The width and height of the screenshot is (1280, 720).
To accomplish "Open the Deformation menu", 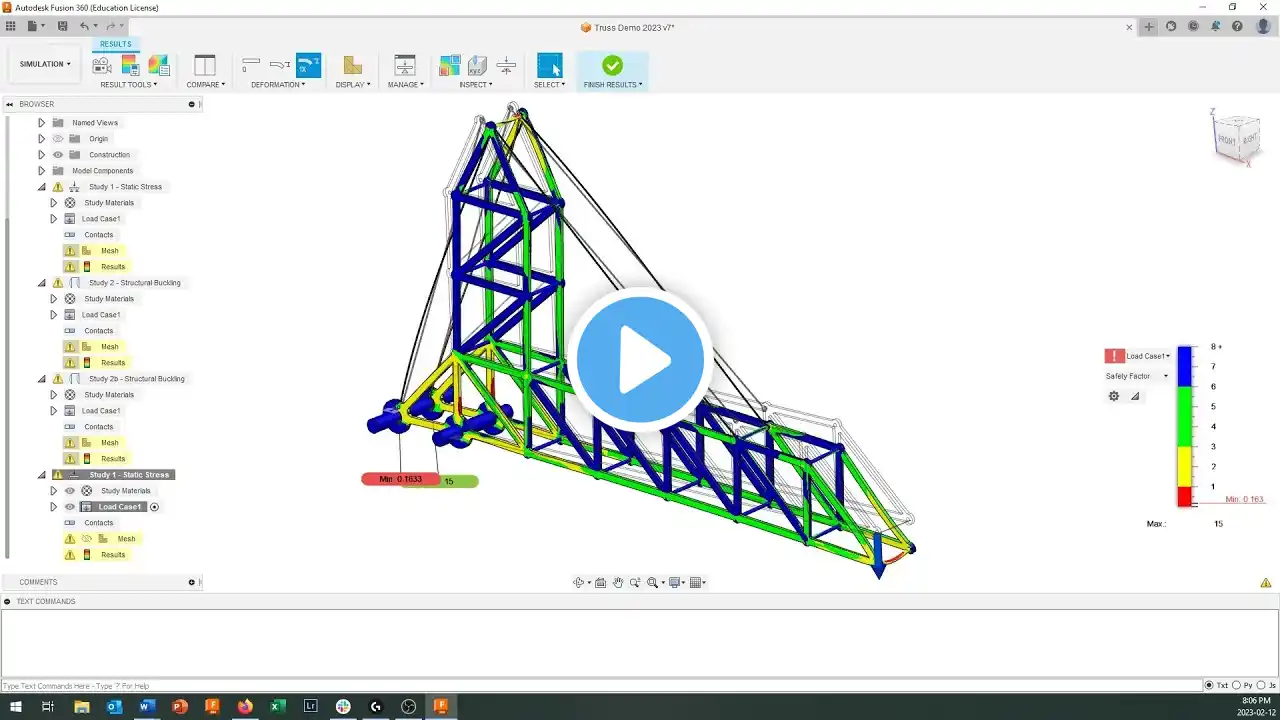I will [278, 85].
